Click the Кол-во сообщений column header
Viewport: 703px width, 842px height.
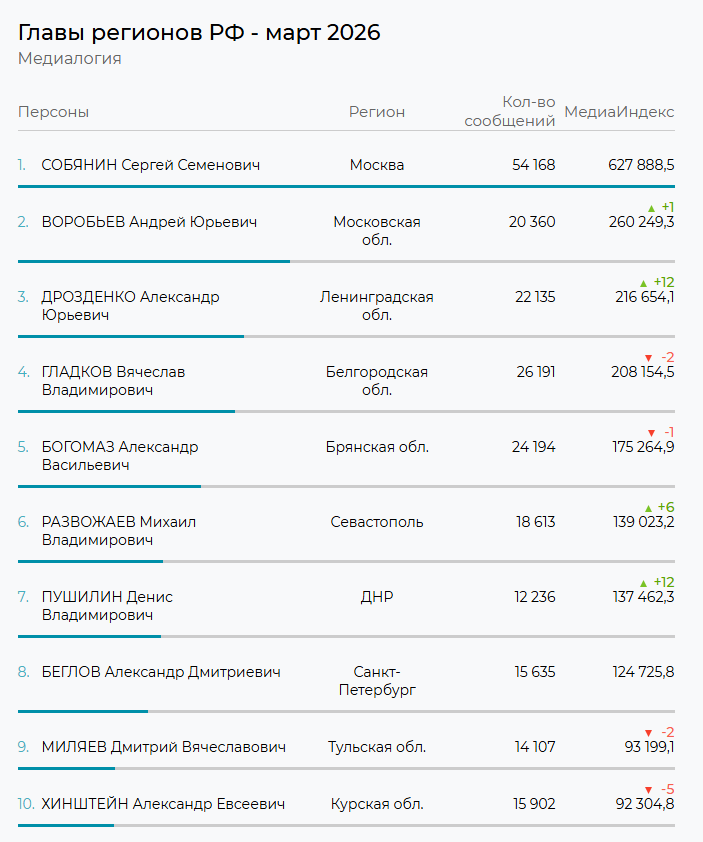click(x=510, y=112)
